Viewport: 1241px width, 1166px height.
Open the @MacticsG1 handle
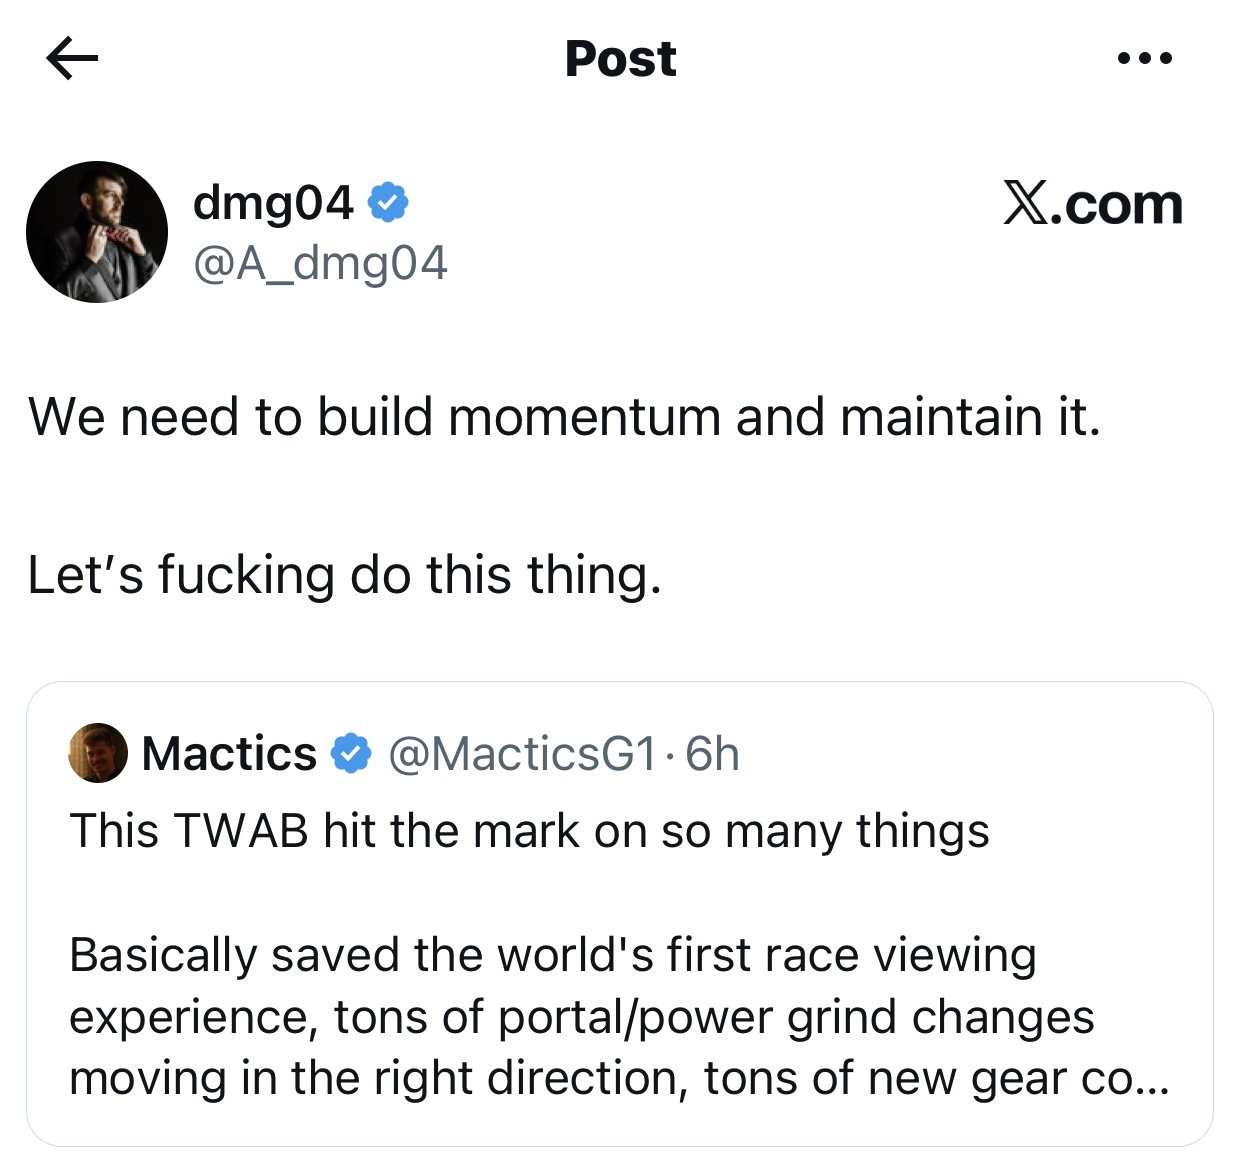coord(522,754)
